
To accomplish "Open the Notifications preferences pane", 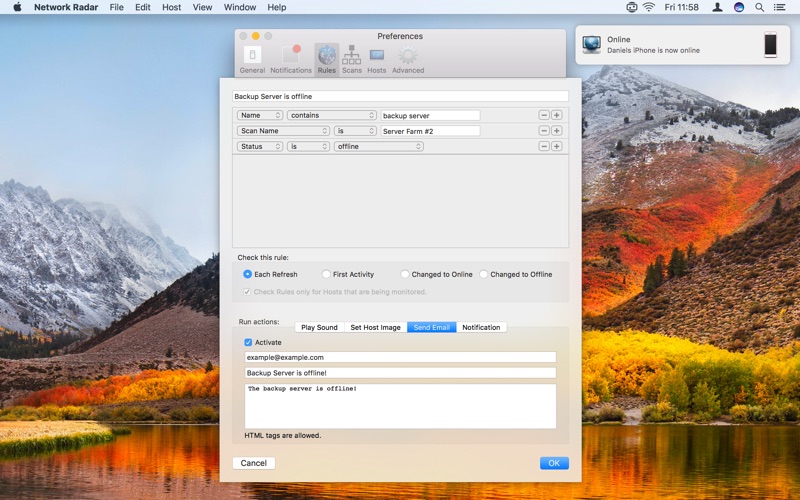I will pos(291,59).
